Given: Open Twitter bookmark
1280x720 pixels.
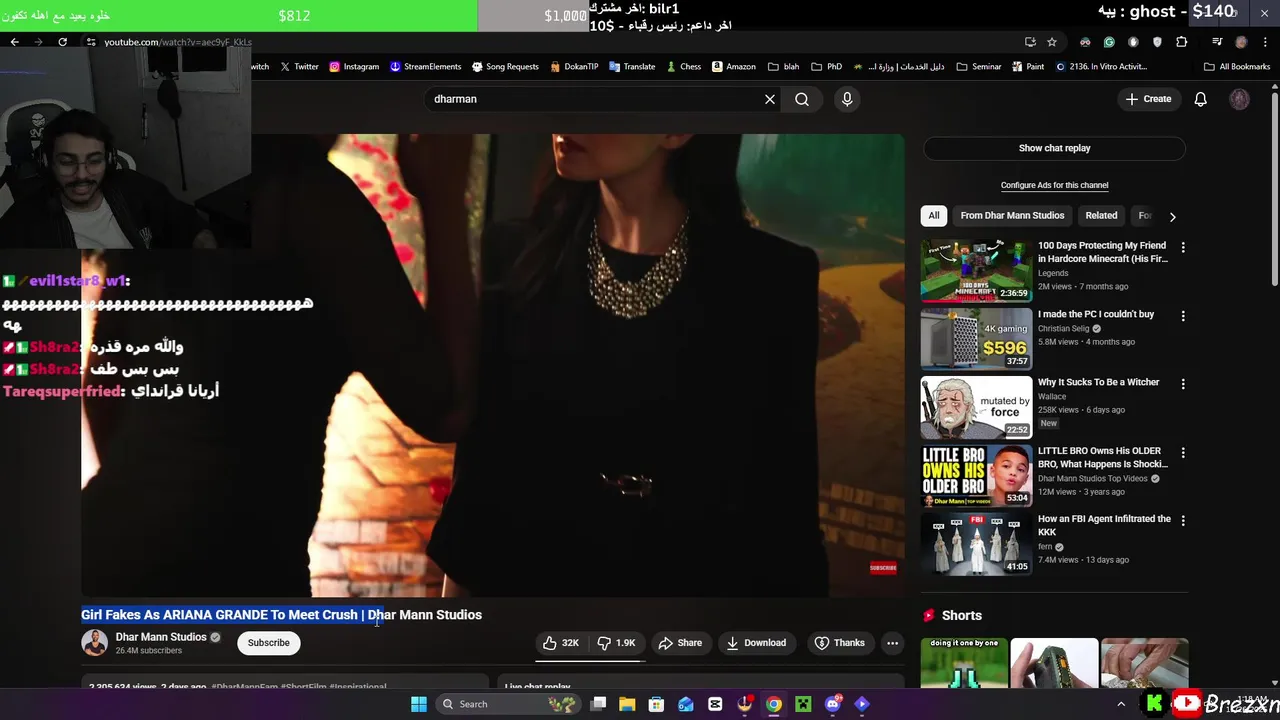Looking at the screenshot, I should coord(299,67).
